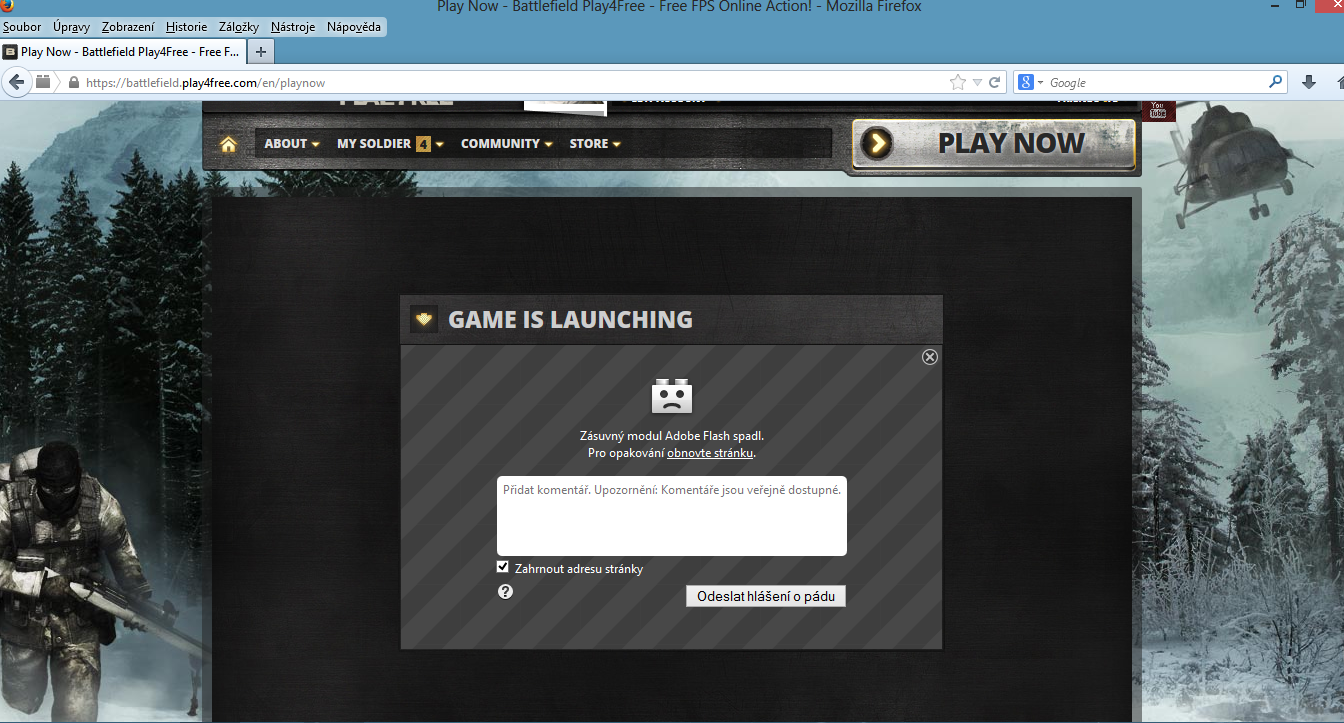This screenshot has width=1344, height=723.
Task: Click the Google search engine icon
Action: (x=1025, y=82)
